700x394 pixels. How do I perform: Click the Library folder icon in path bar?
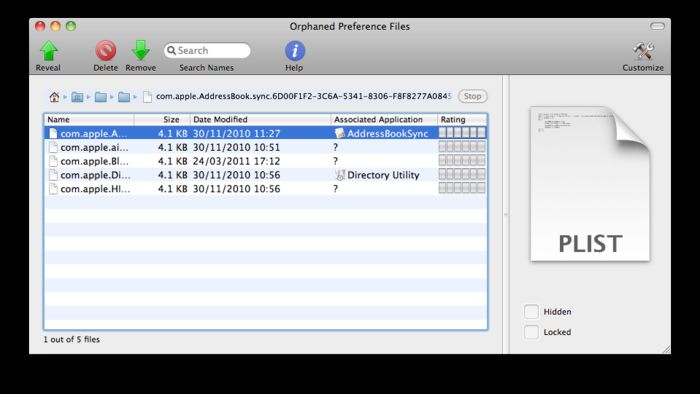[77, 97]
